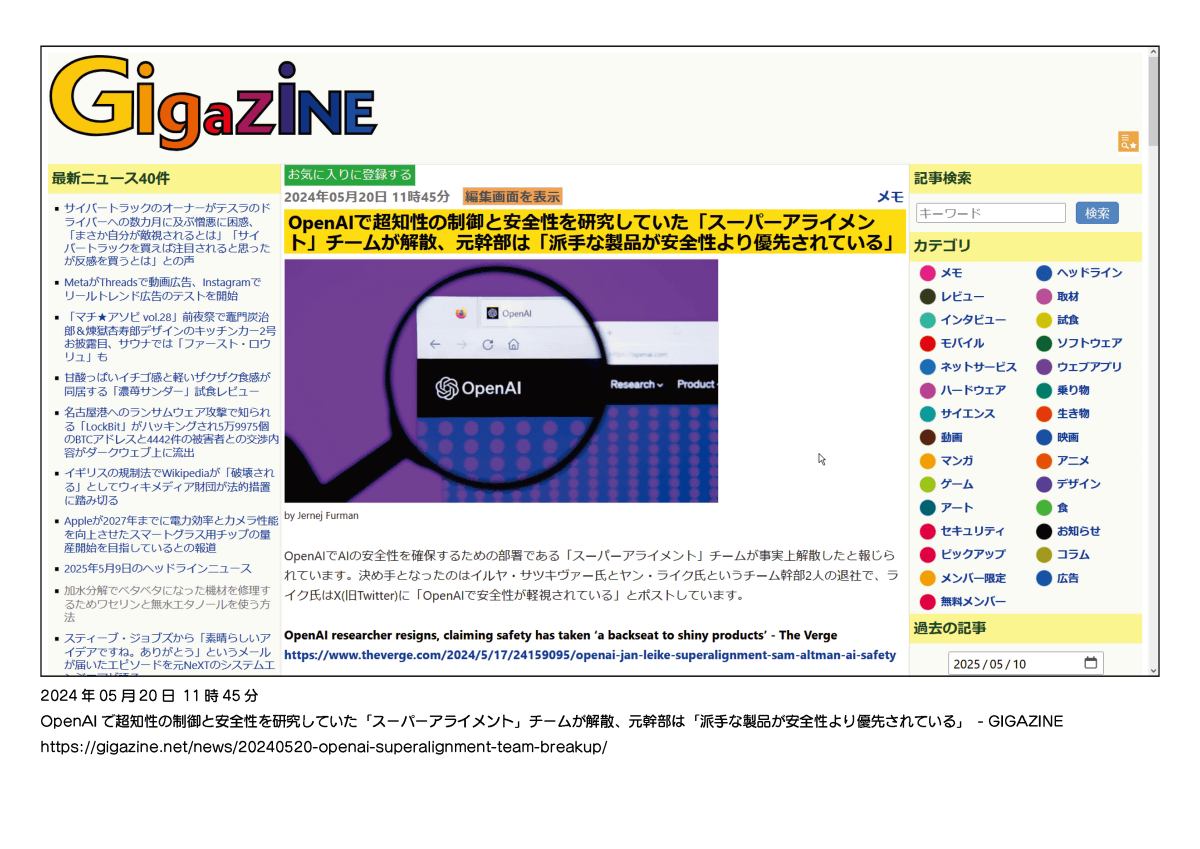
Task: Click the blue dot beside ネットサービス
Action: click(x=928, y=367)
